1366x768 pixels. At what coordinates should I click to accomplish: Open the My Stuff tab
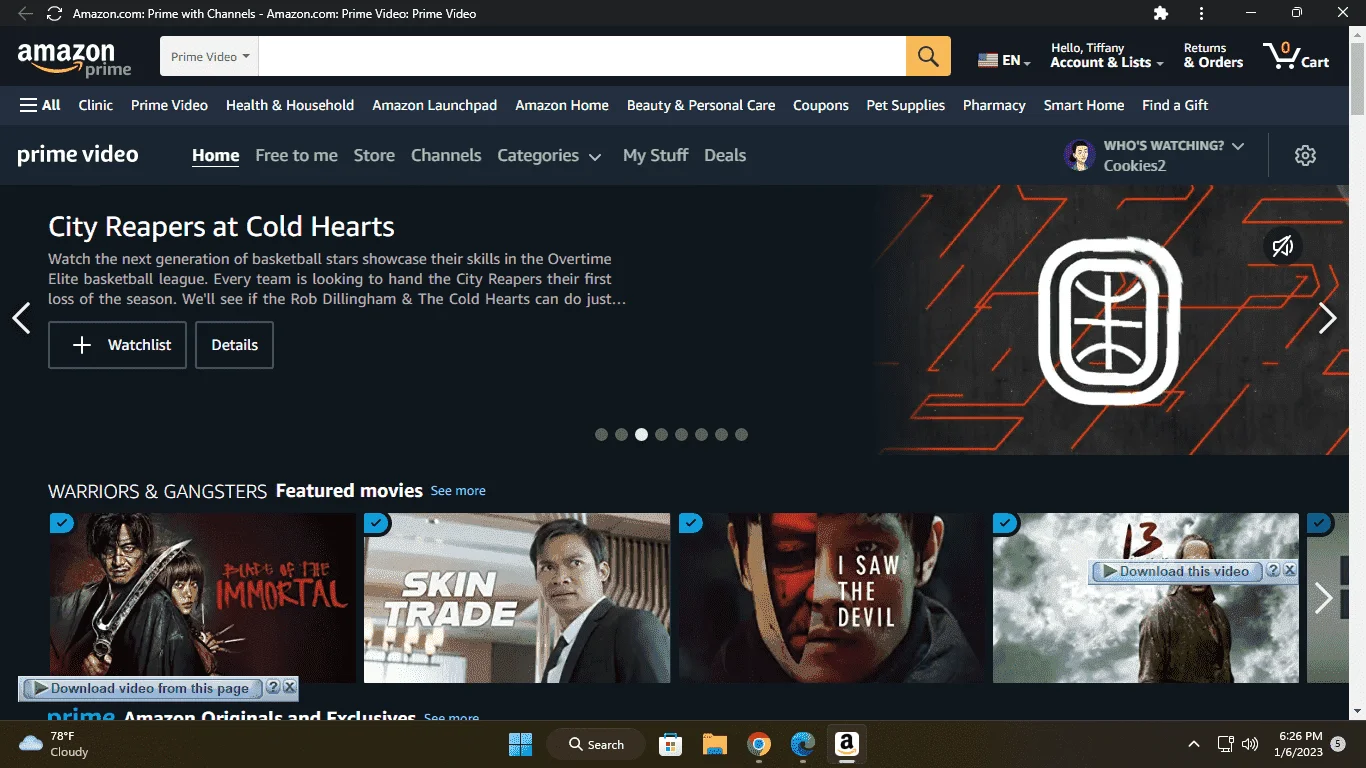tap(655, 155)
